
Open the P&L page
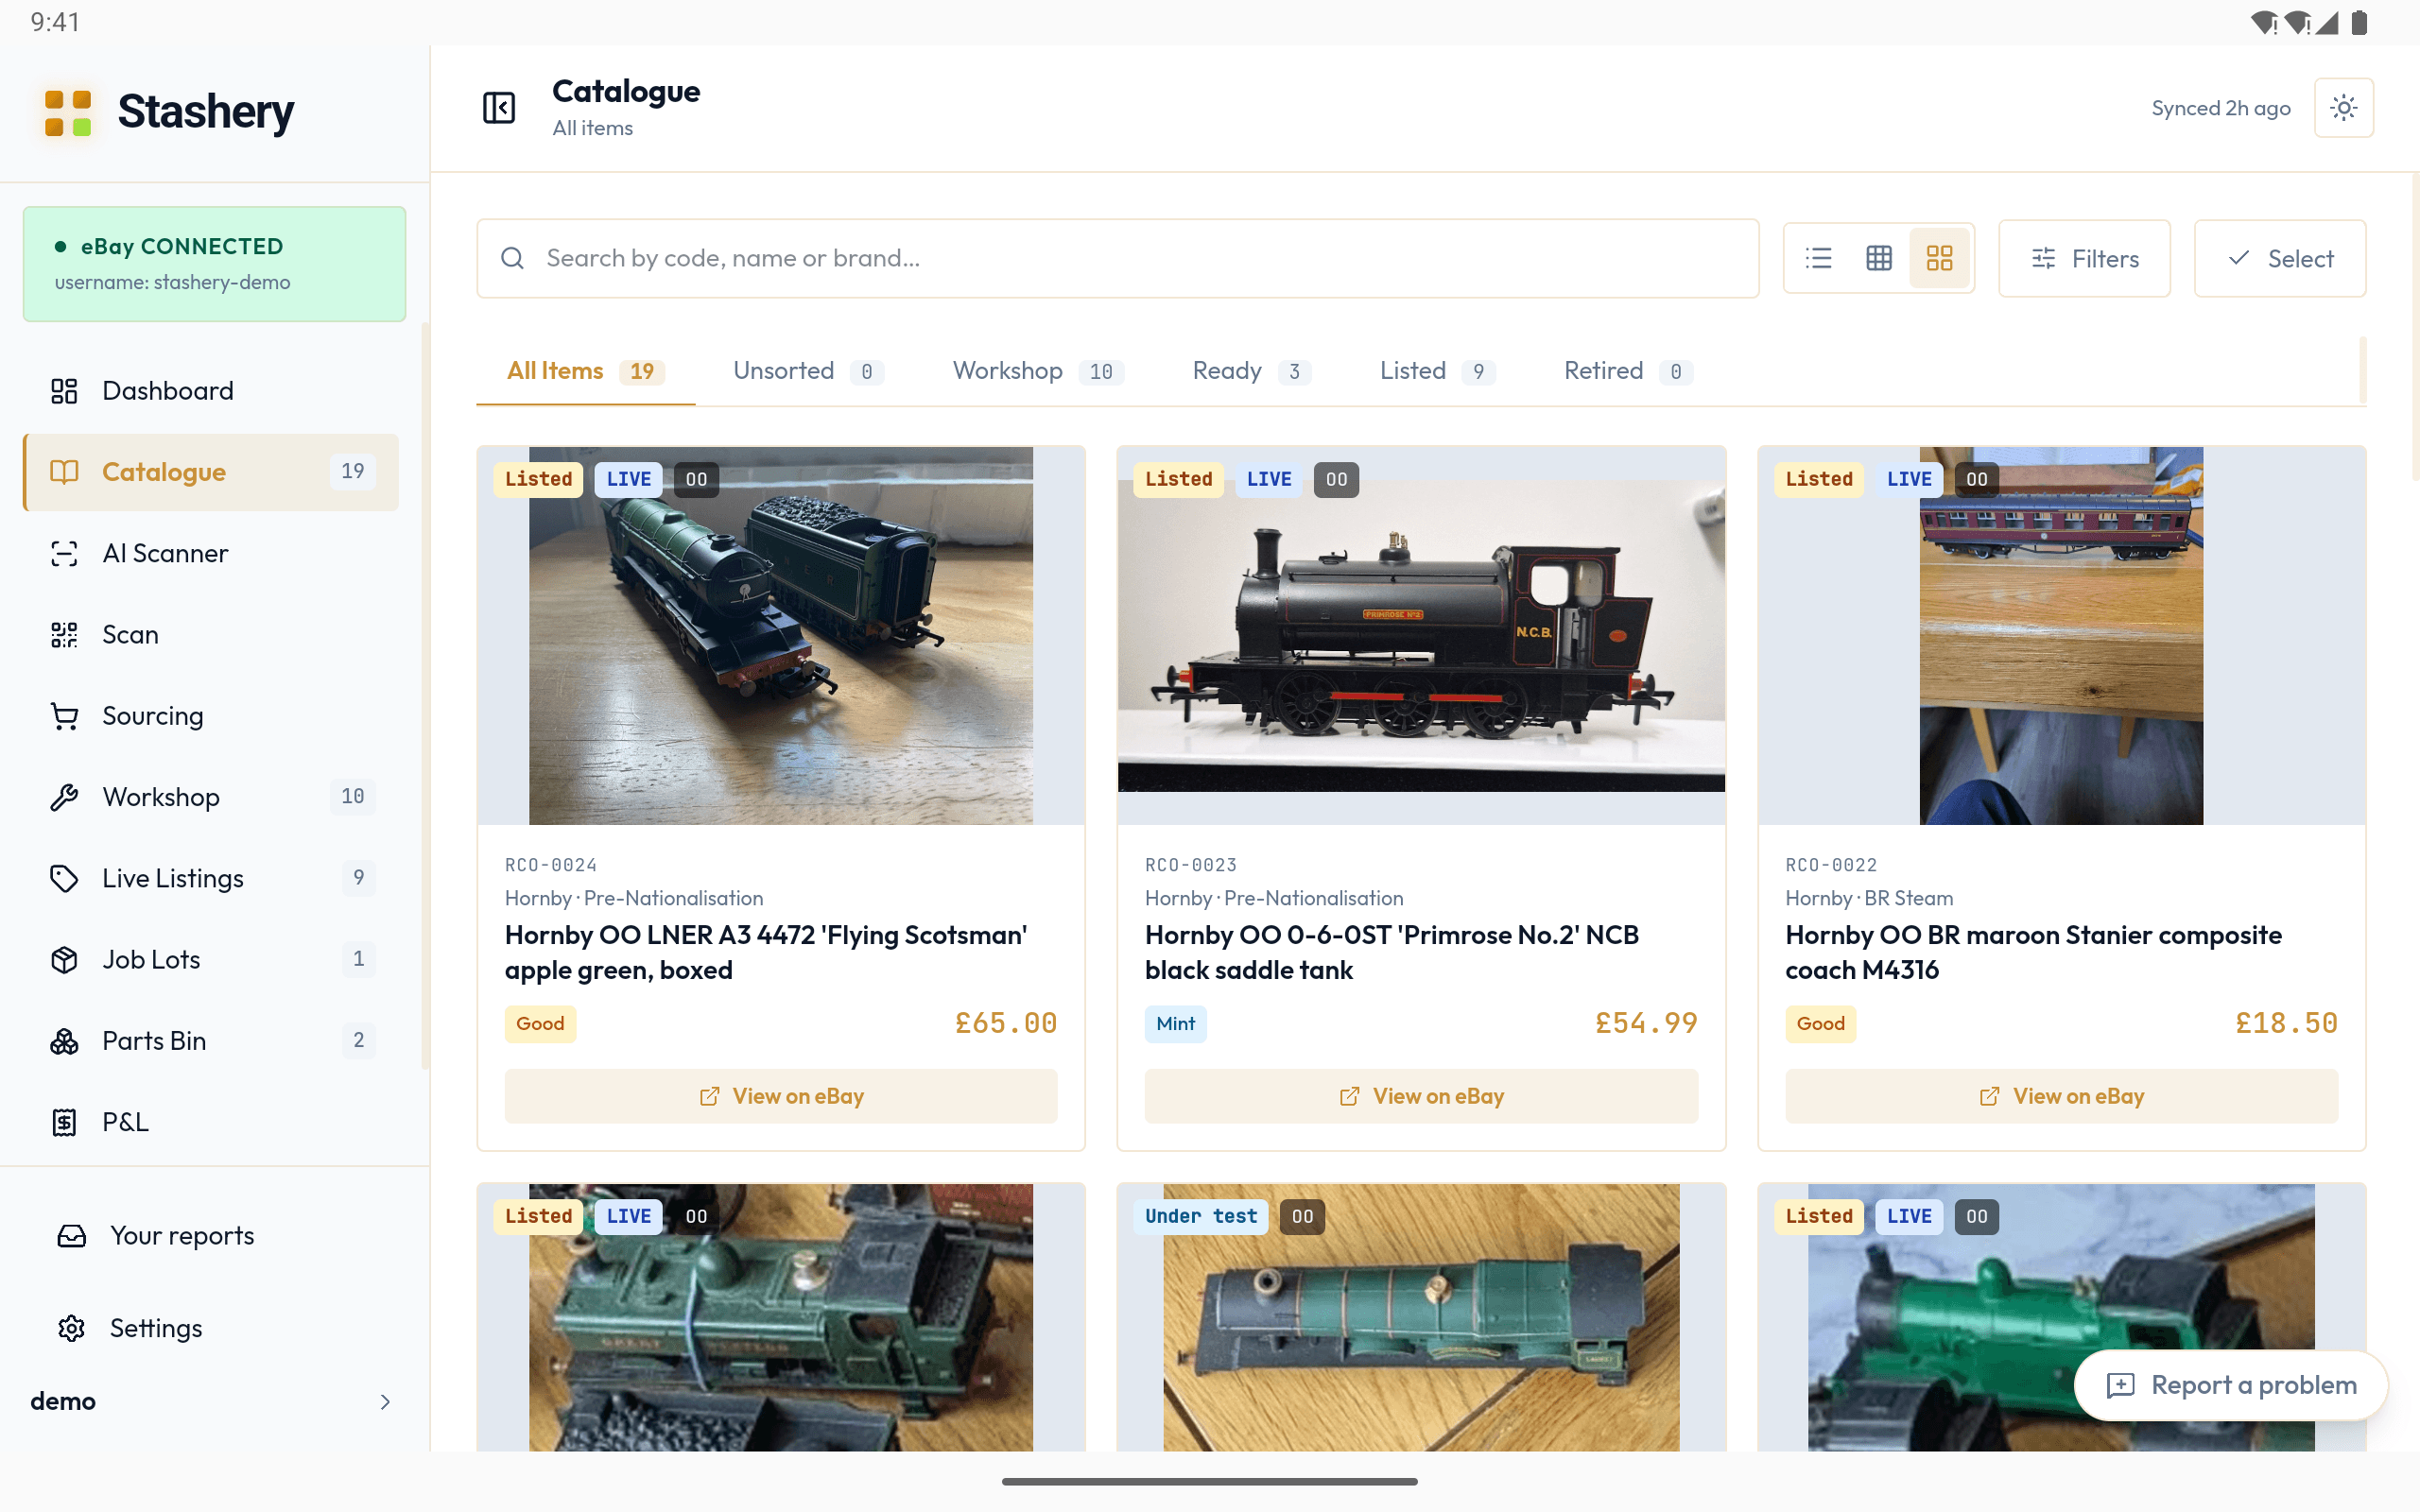(211, 1122)
